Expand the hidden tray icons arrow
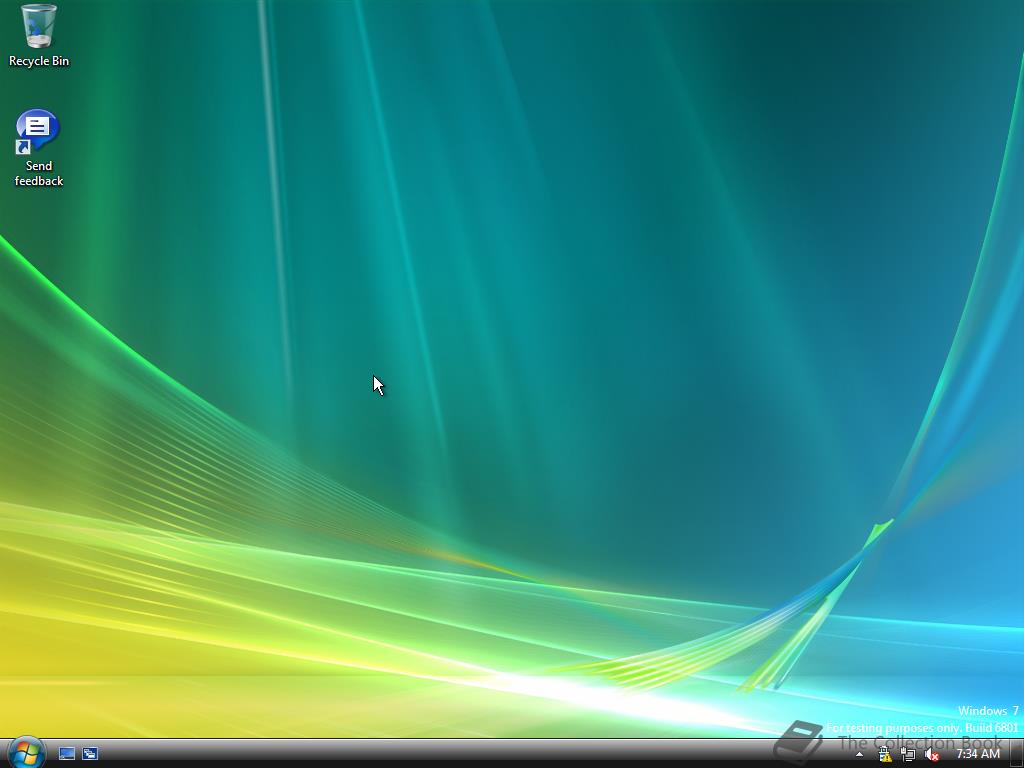1024x768 pixels. [859, 754]
